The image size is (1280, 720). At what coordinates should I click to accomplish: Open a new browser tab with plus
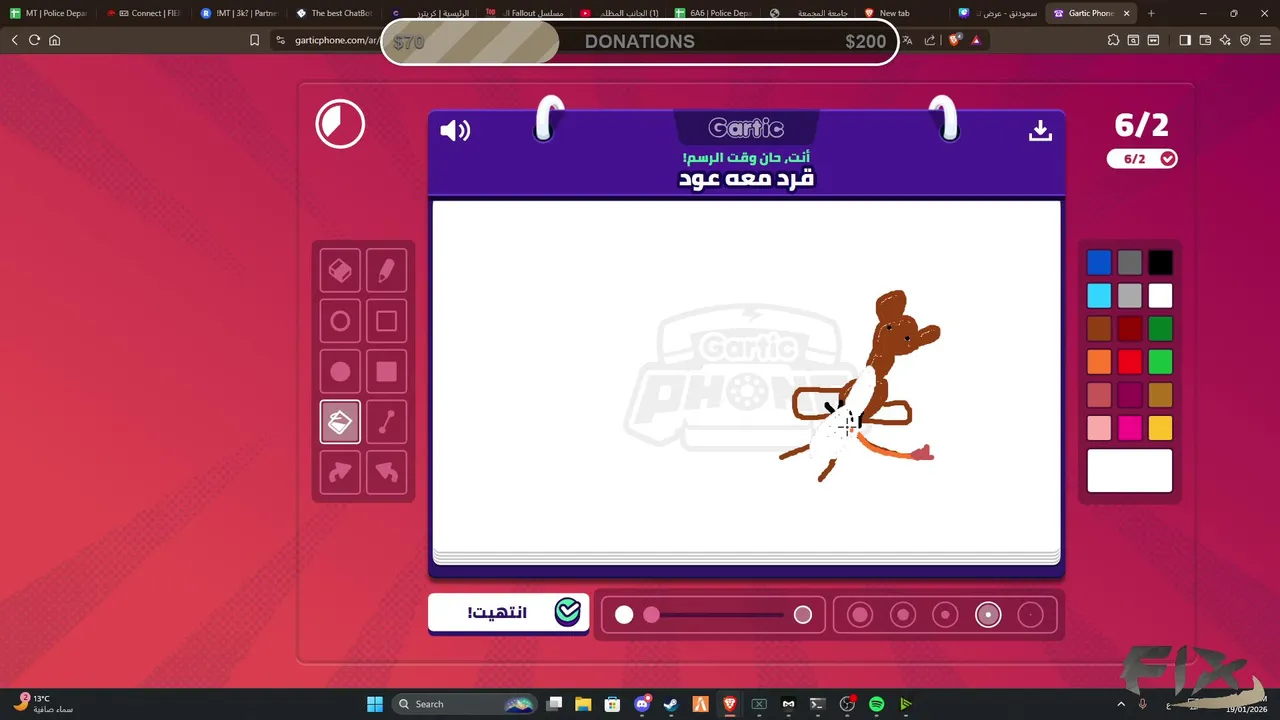(x=1151, y=13)
